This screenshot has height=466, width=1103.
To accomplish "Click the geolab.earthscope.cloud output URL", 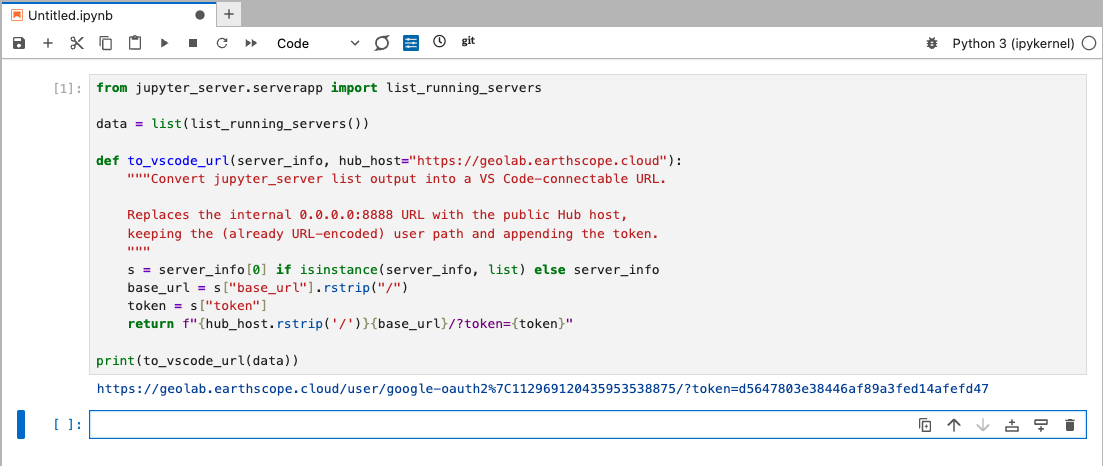I will click(x=543, y=389).
